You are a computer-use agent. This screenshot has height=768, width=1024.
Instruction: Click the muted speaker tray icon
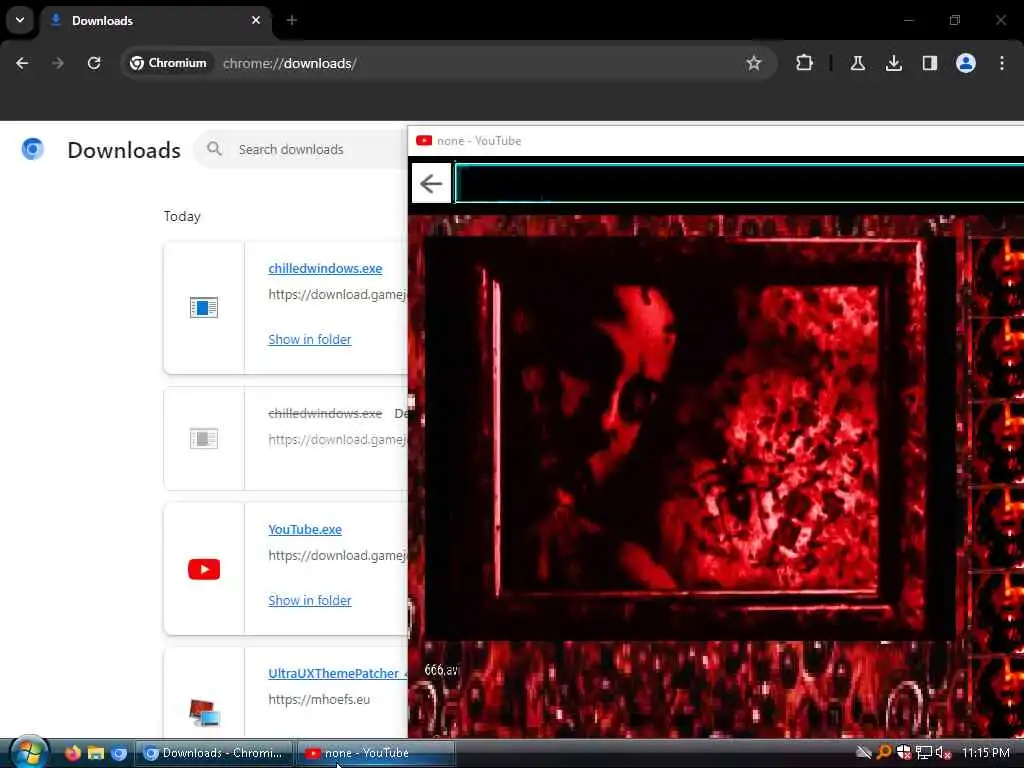point(943,753)
